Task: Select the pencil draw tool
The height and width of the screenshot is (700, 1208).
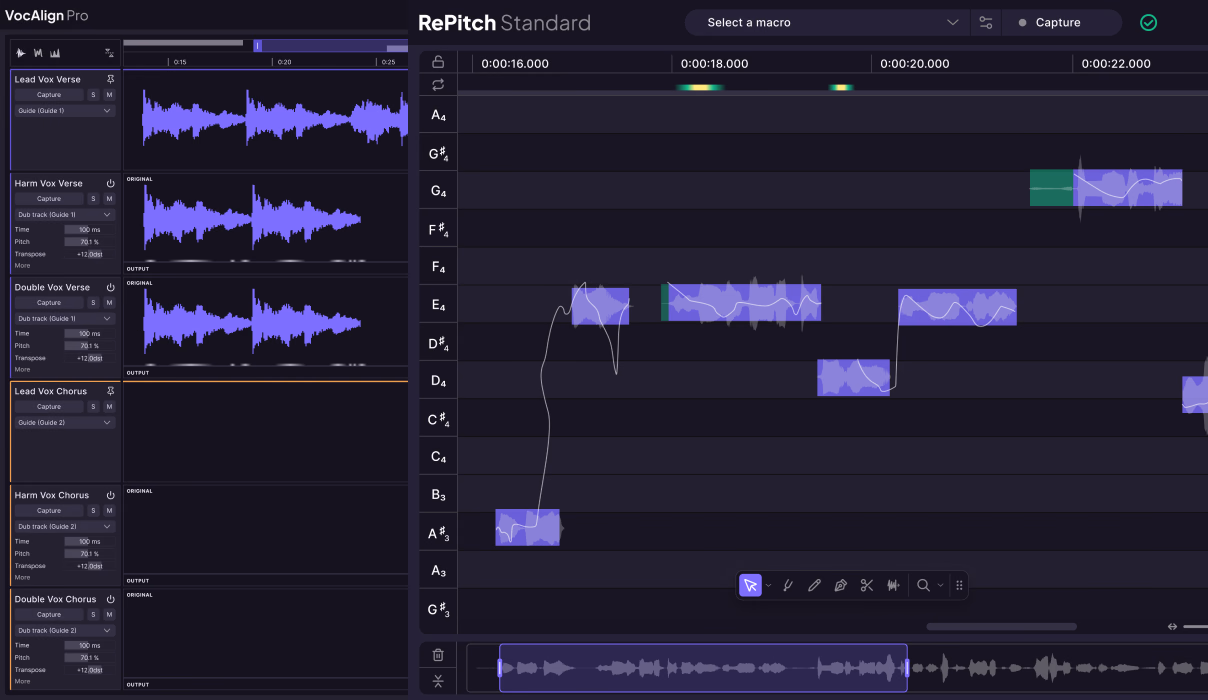Action: click(x=814, y=586)
